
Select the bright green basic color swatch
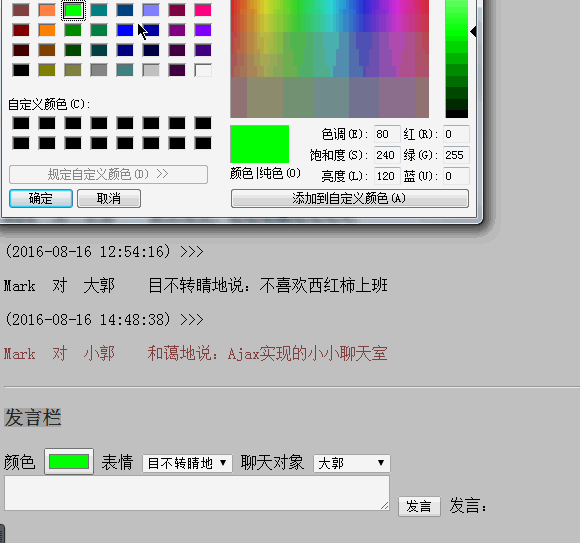point(73,10)
